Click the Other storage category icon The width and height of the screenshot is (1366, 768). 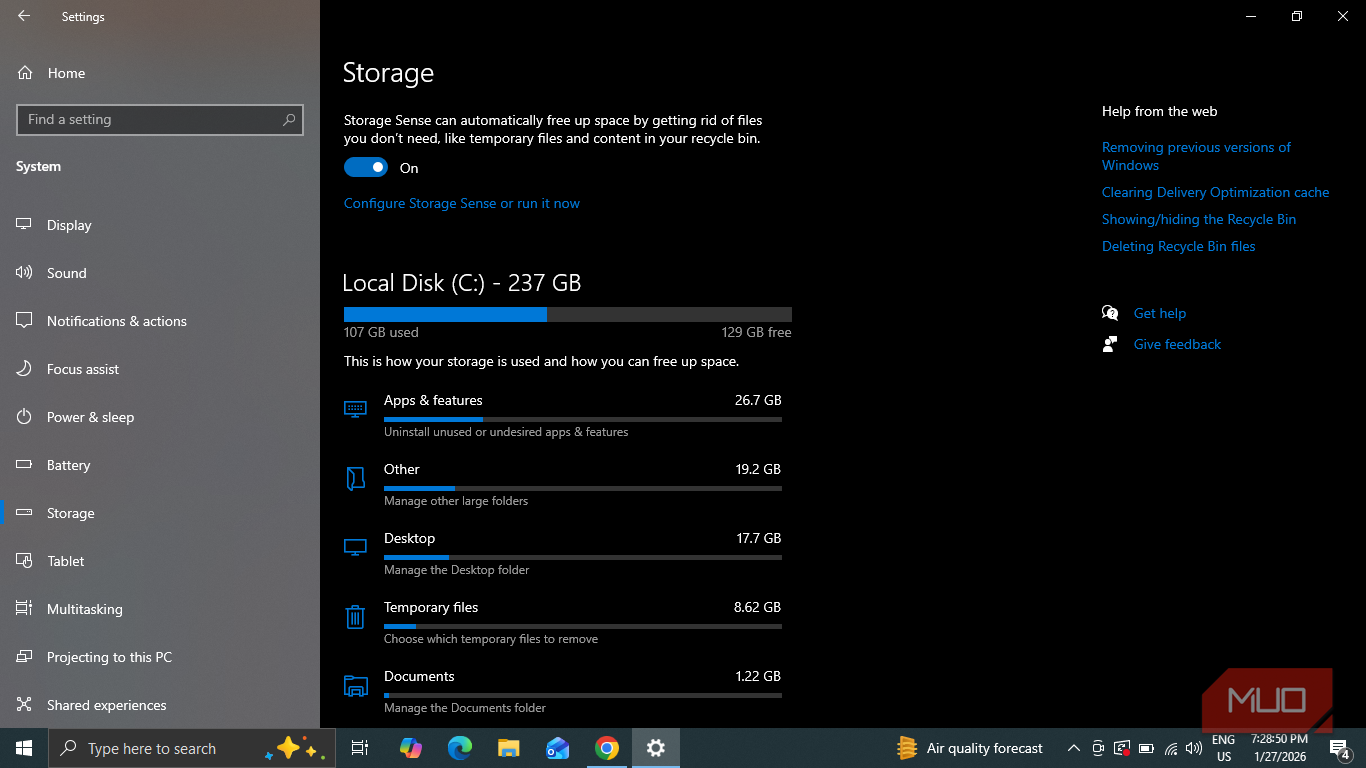[355, 478]
